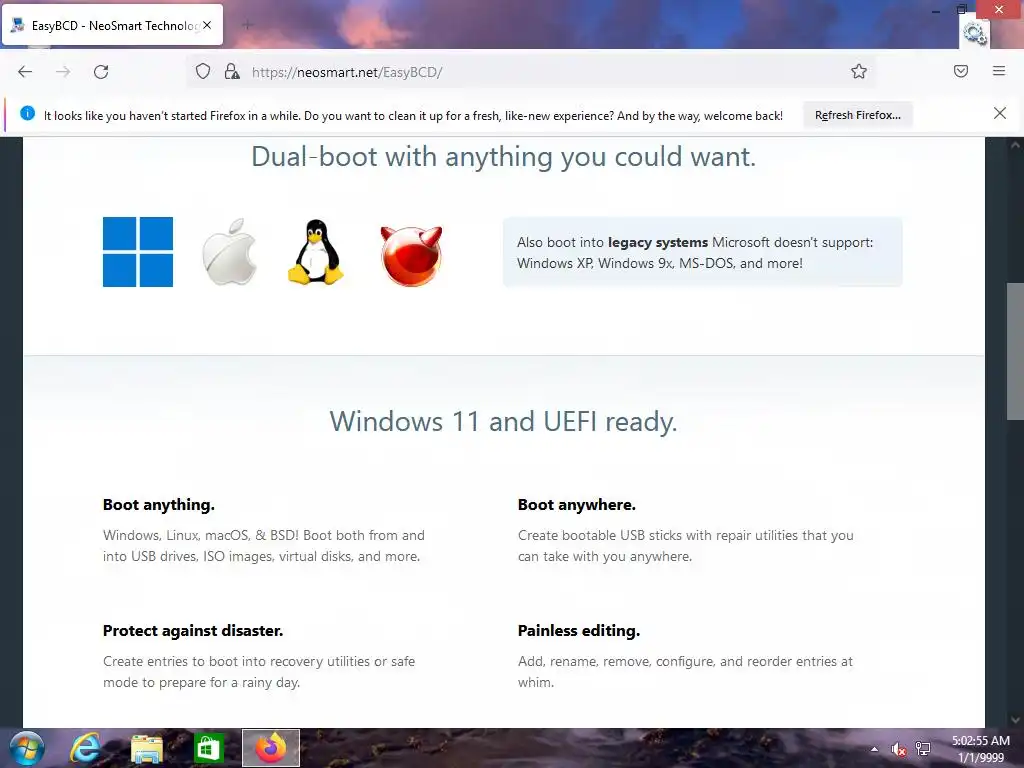Launch Internet Explorer from taskbar
This screenshot has height=768, width=1024.
coord(86,748)
